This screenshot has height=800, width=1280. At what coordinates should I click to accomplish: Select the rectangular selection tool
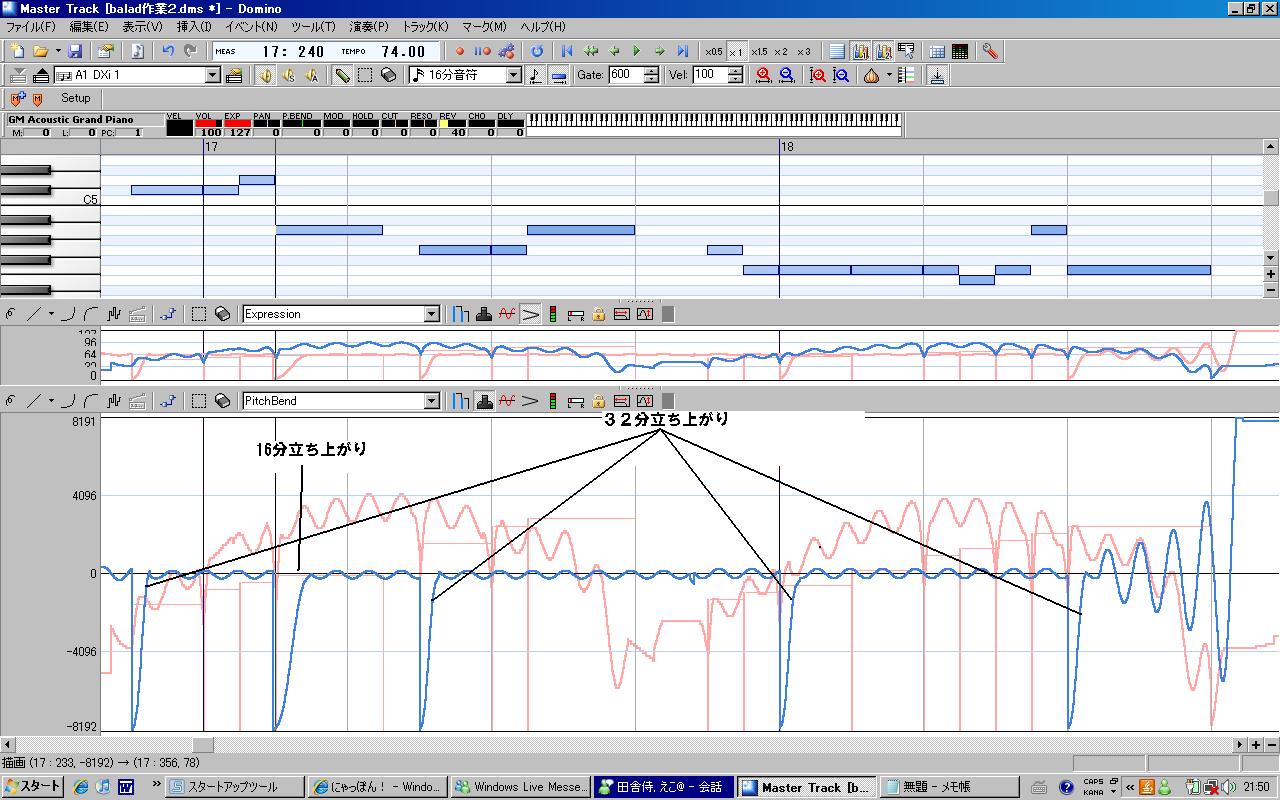pos(366,75)
